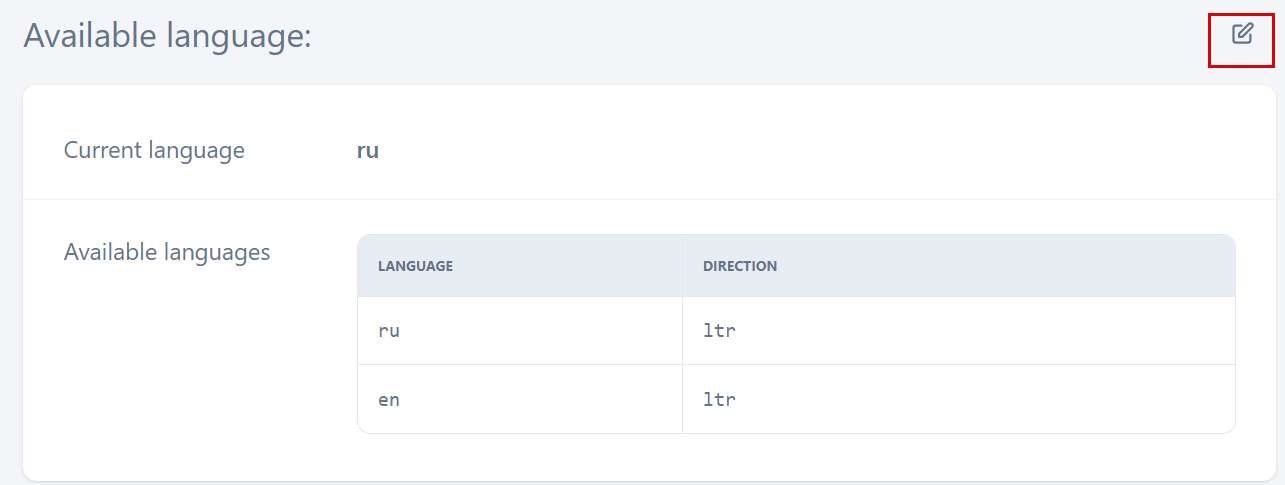
Task: Click empty header area right of DIRECTION text
Action: (x=1000, y=266)
